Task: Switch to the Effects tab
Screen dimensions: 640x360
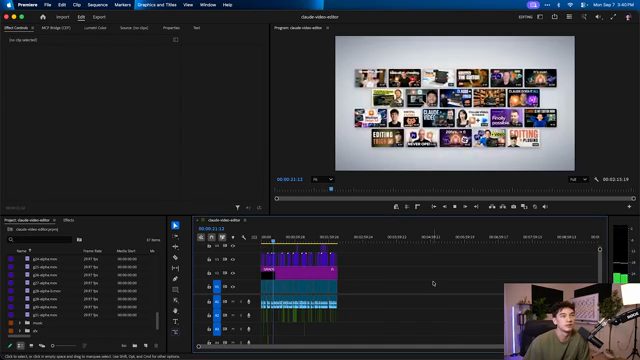Action: click(69, 220)
